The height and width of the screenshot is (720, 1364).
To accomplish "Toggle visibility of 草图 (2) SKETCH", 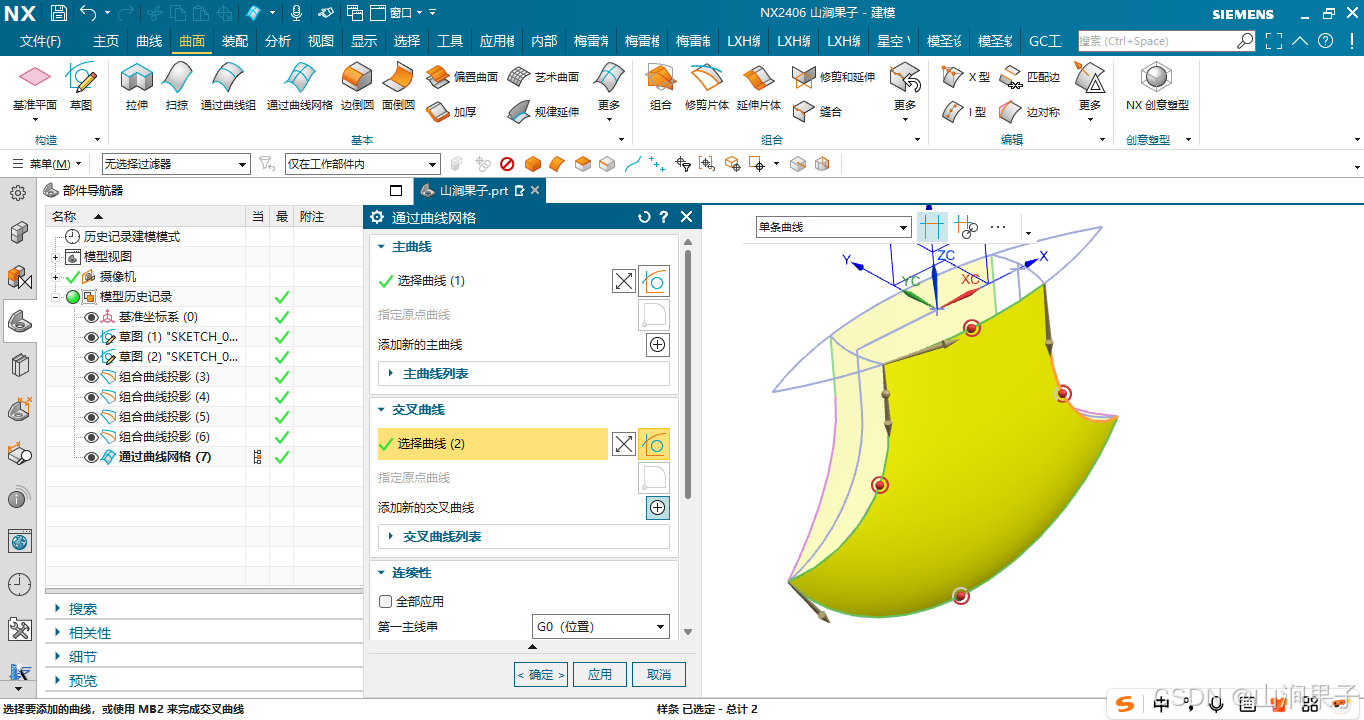I will click(x=91, y=357).
